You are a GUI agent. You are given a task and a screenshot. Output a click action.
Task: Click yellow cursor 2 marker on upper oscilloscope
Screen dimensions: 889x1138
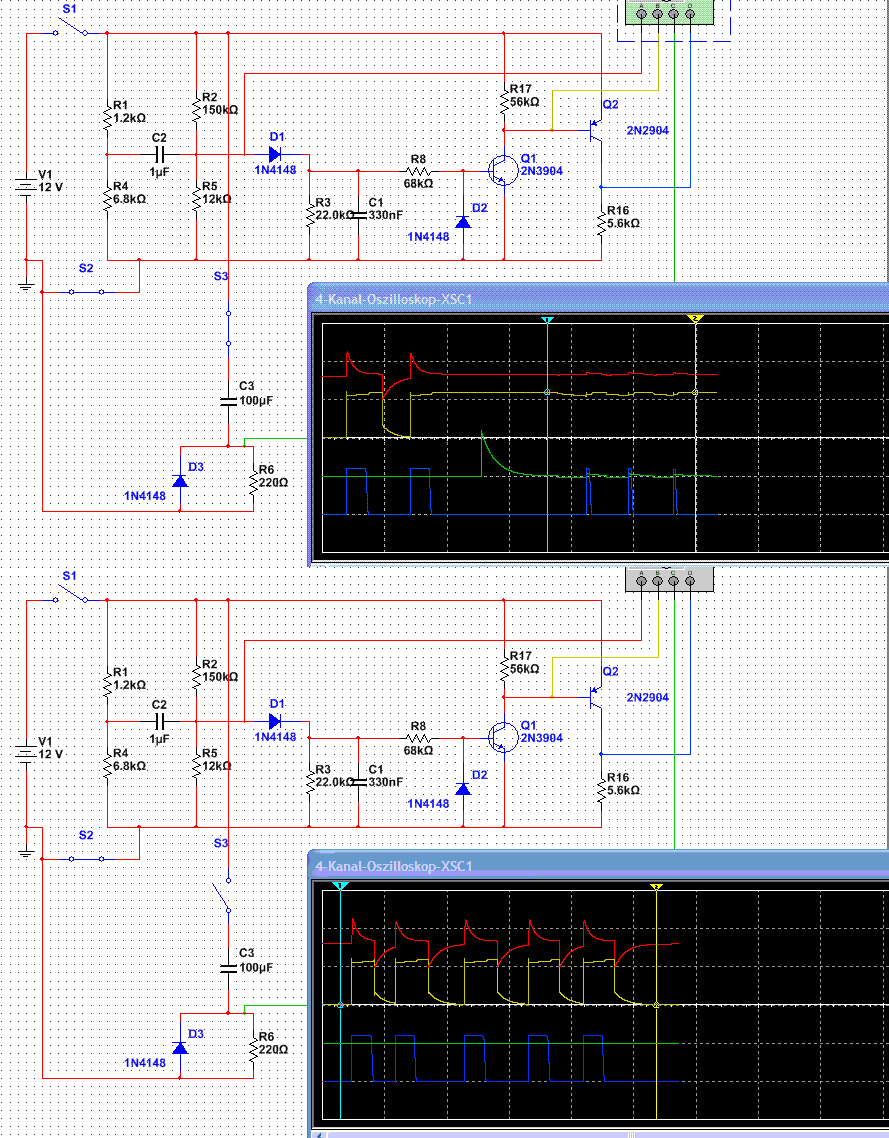pos(695,319)
